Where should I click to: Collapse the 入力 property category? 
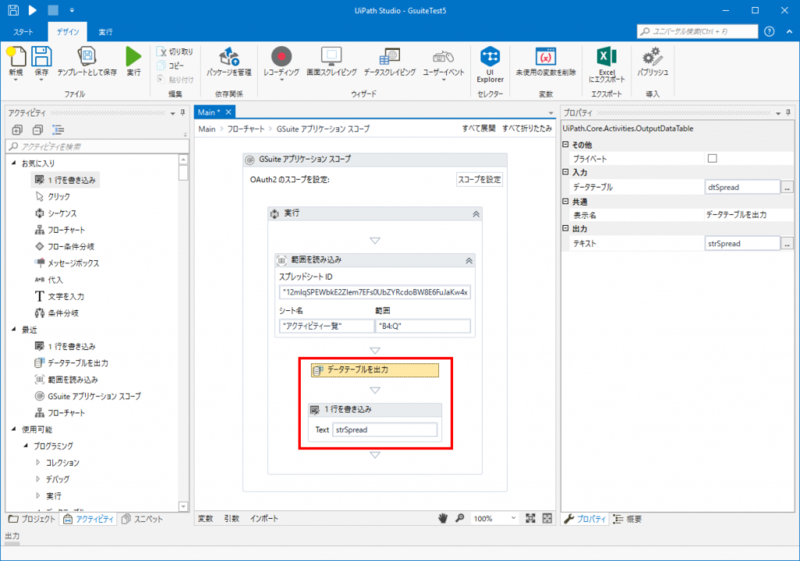pyautogui.click(x=565, y=172)
